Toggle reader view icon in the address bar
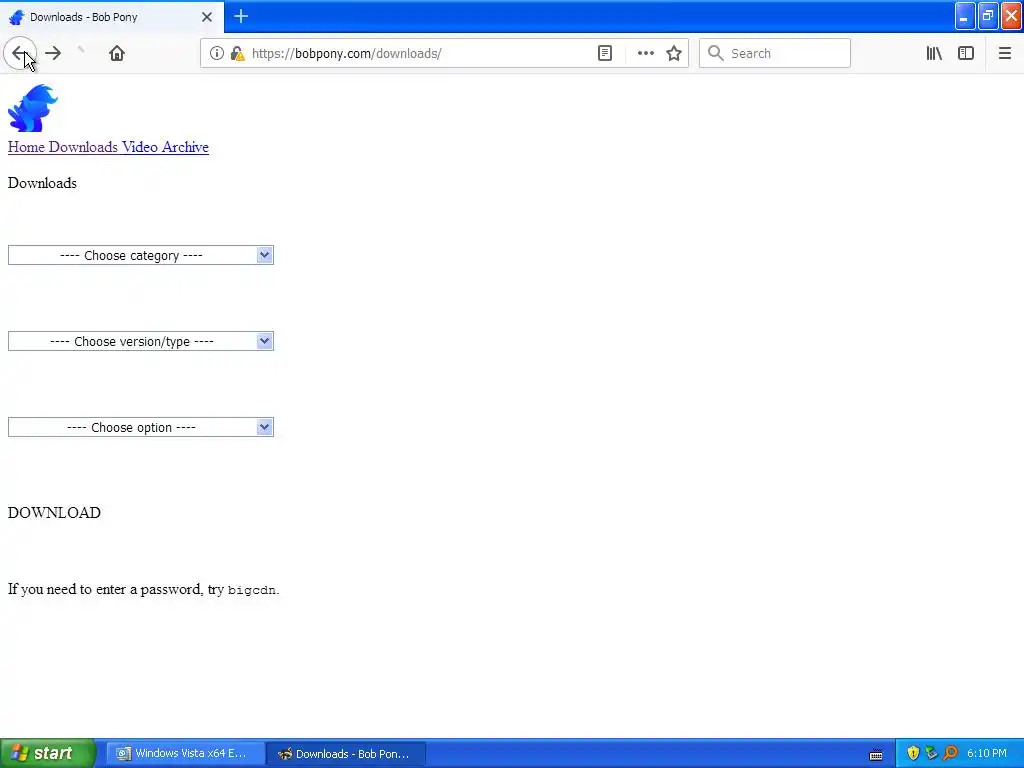The image size is (1024, 768). pos(605,53)
